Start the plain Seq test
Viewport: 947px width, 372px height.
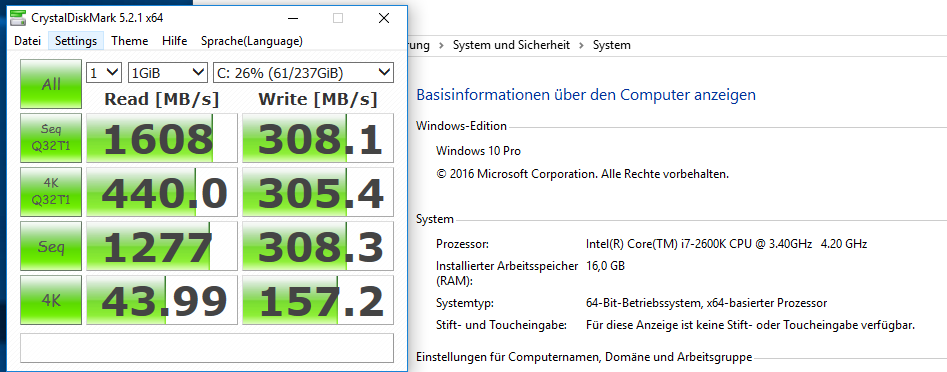[51, 246]
